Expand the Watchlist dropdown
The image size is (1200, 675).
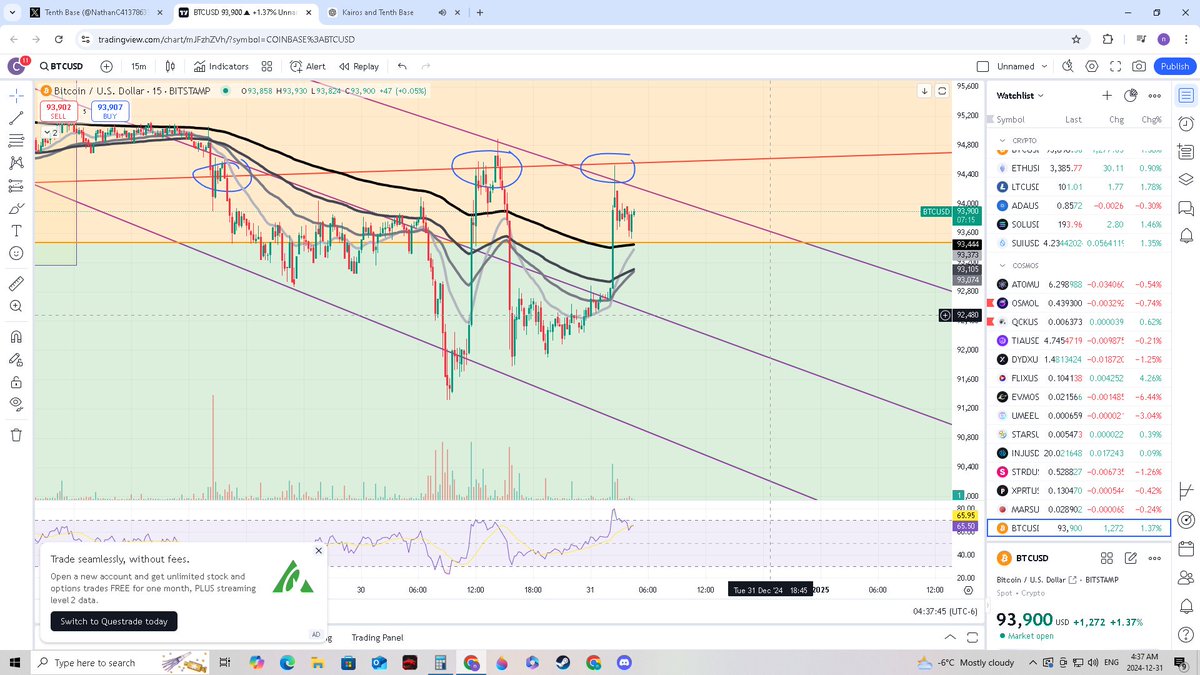click(1020, 95)
